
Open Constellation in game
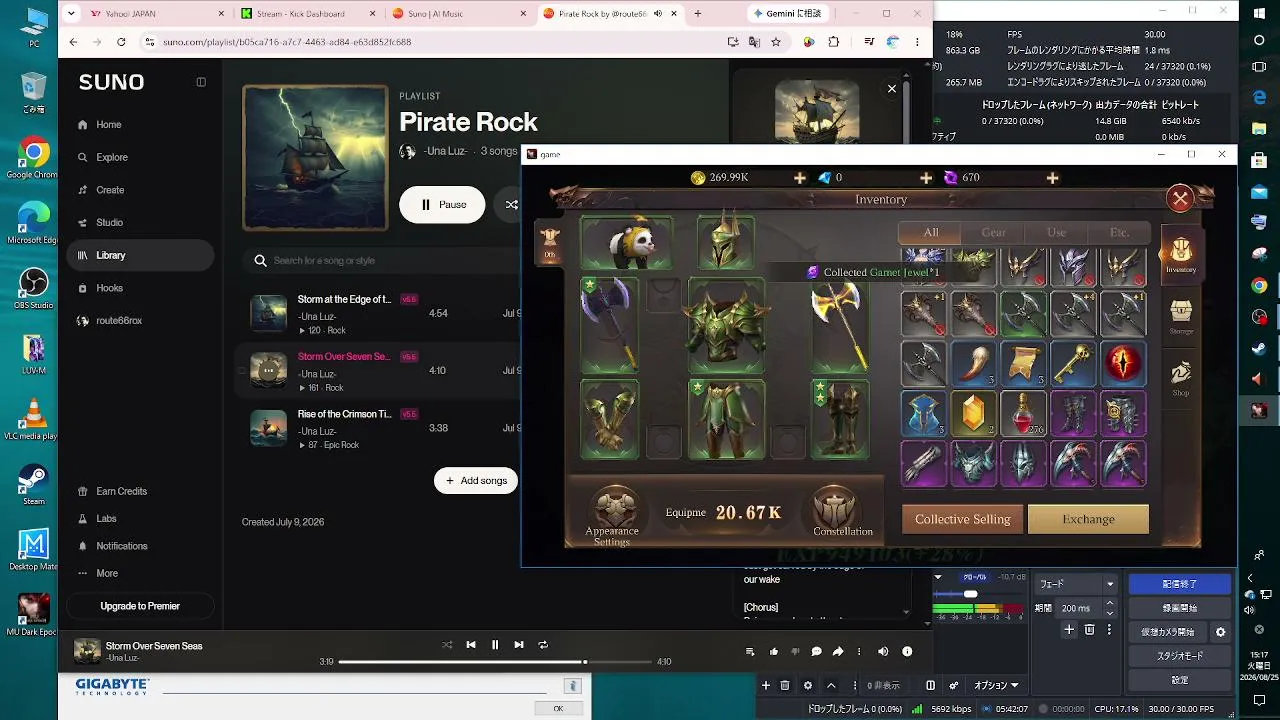[842, 512]
